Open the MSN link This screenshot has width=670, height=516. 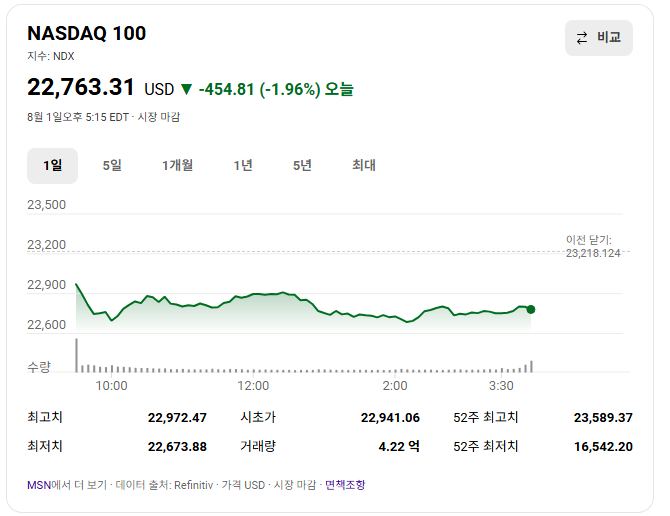tap(39, 485)
